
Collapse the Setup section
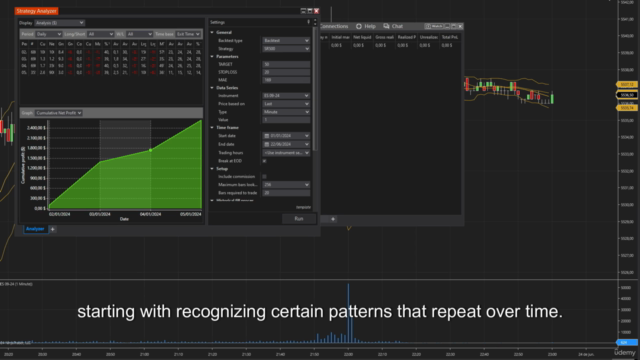(x=212, y=169)
